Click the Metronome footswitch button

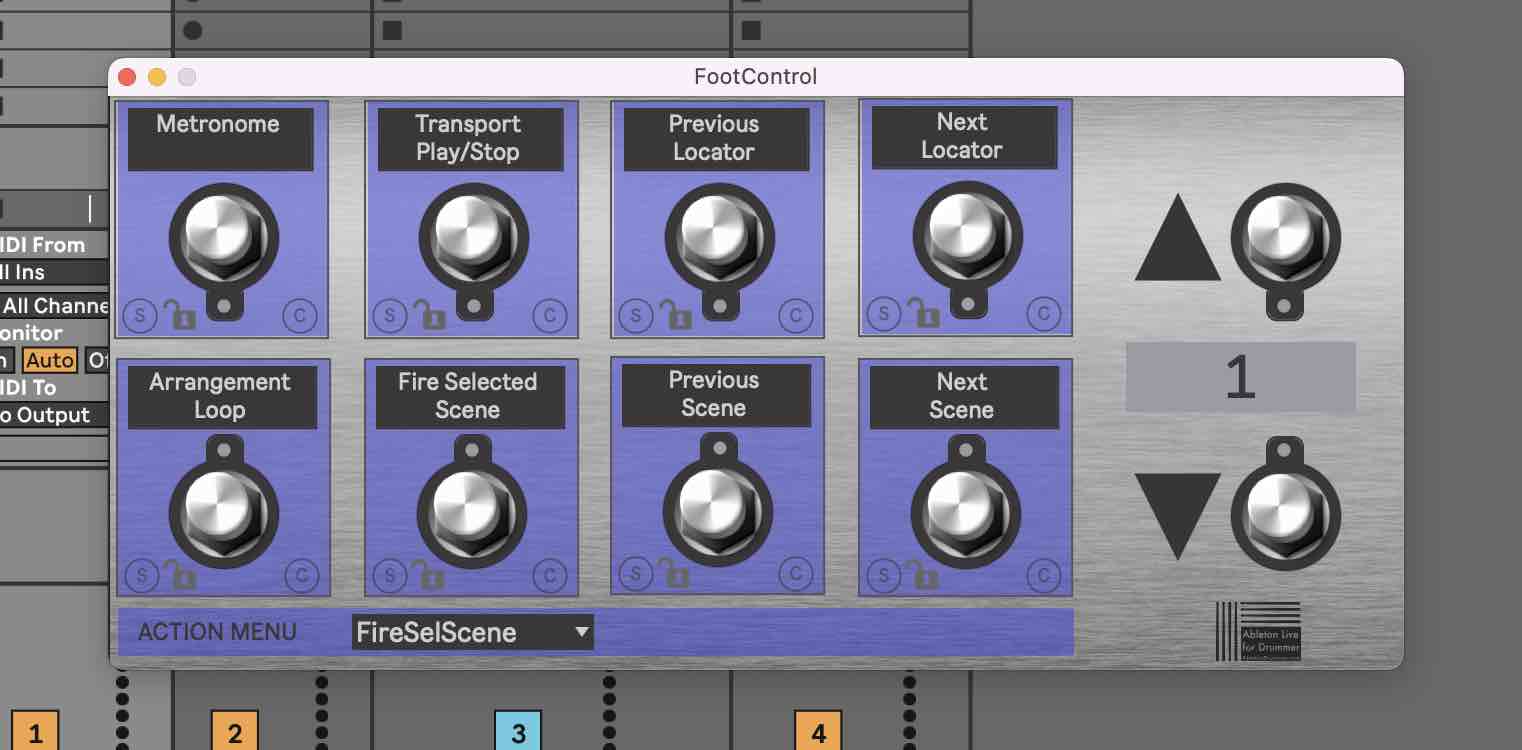click(224, 238)
